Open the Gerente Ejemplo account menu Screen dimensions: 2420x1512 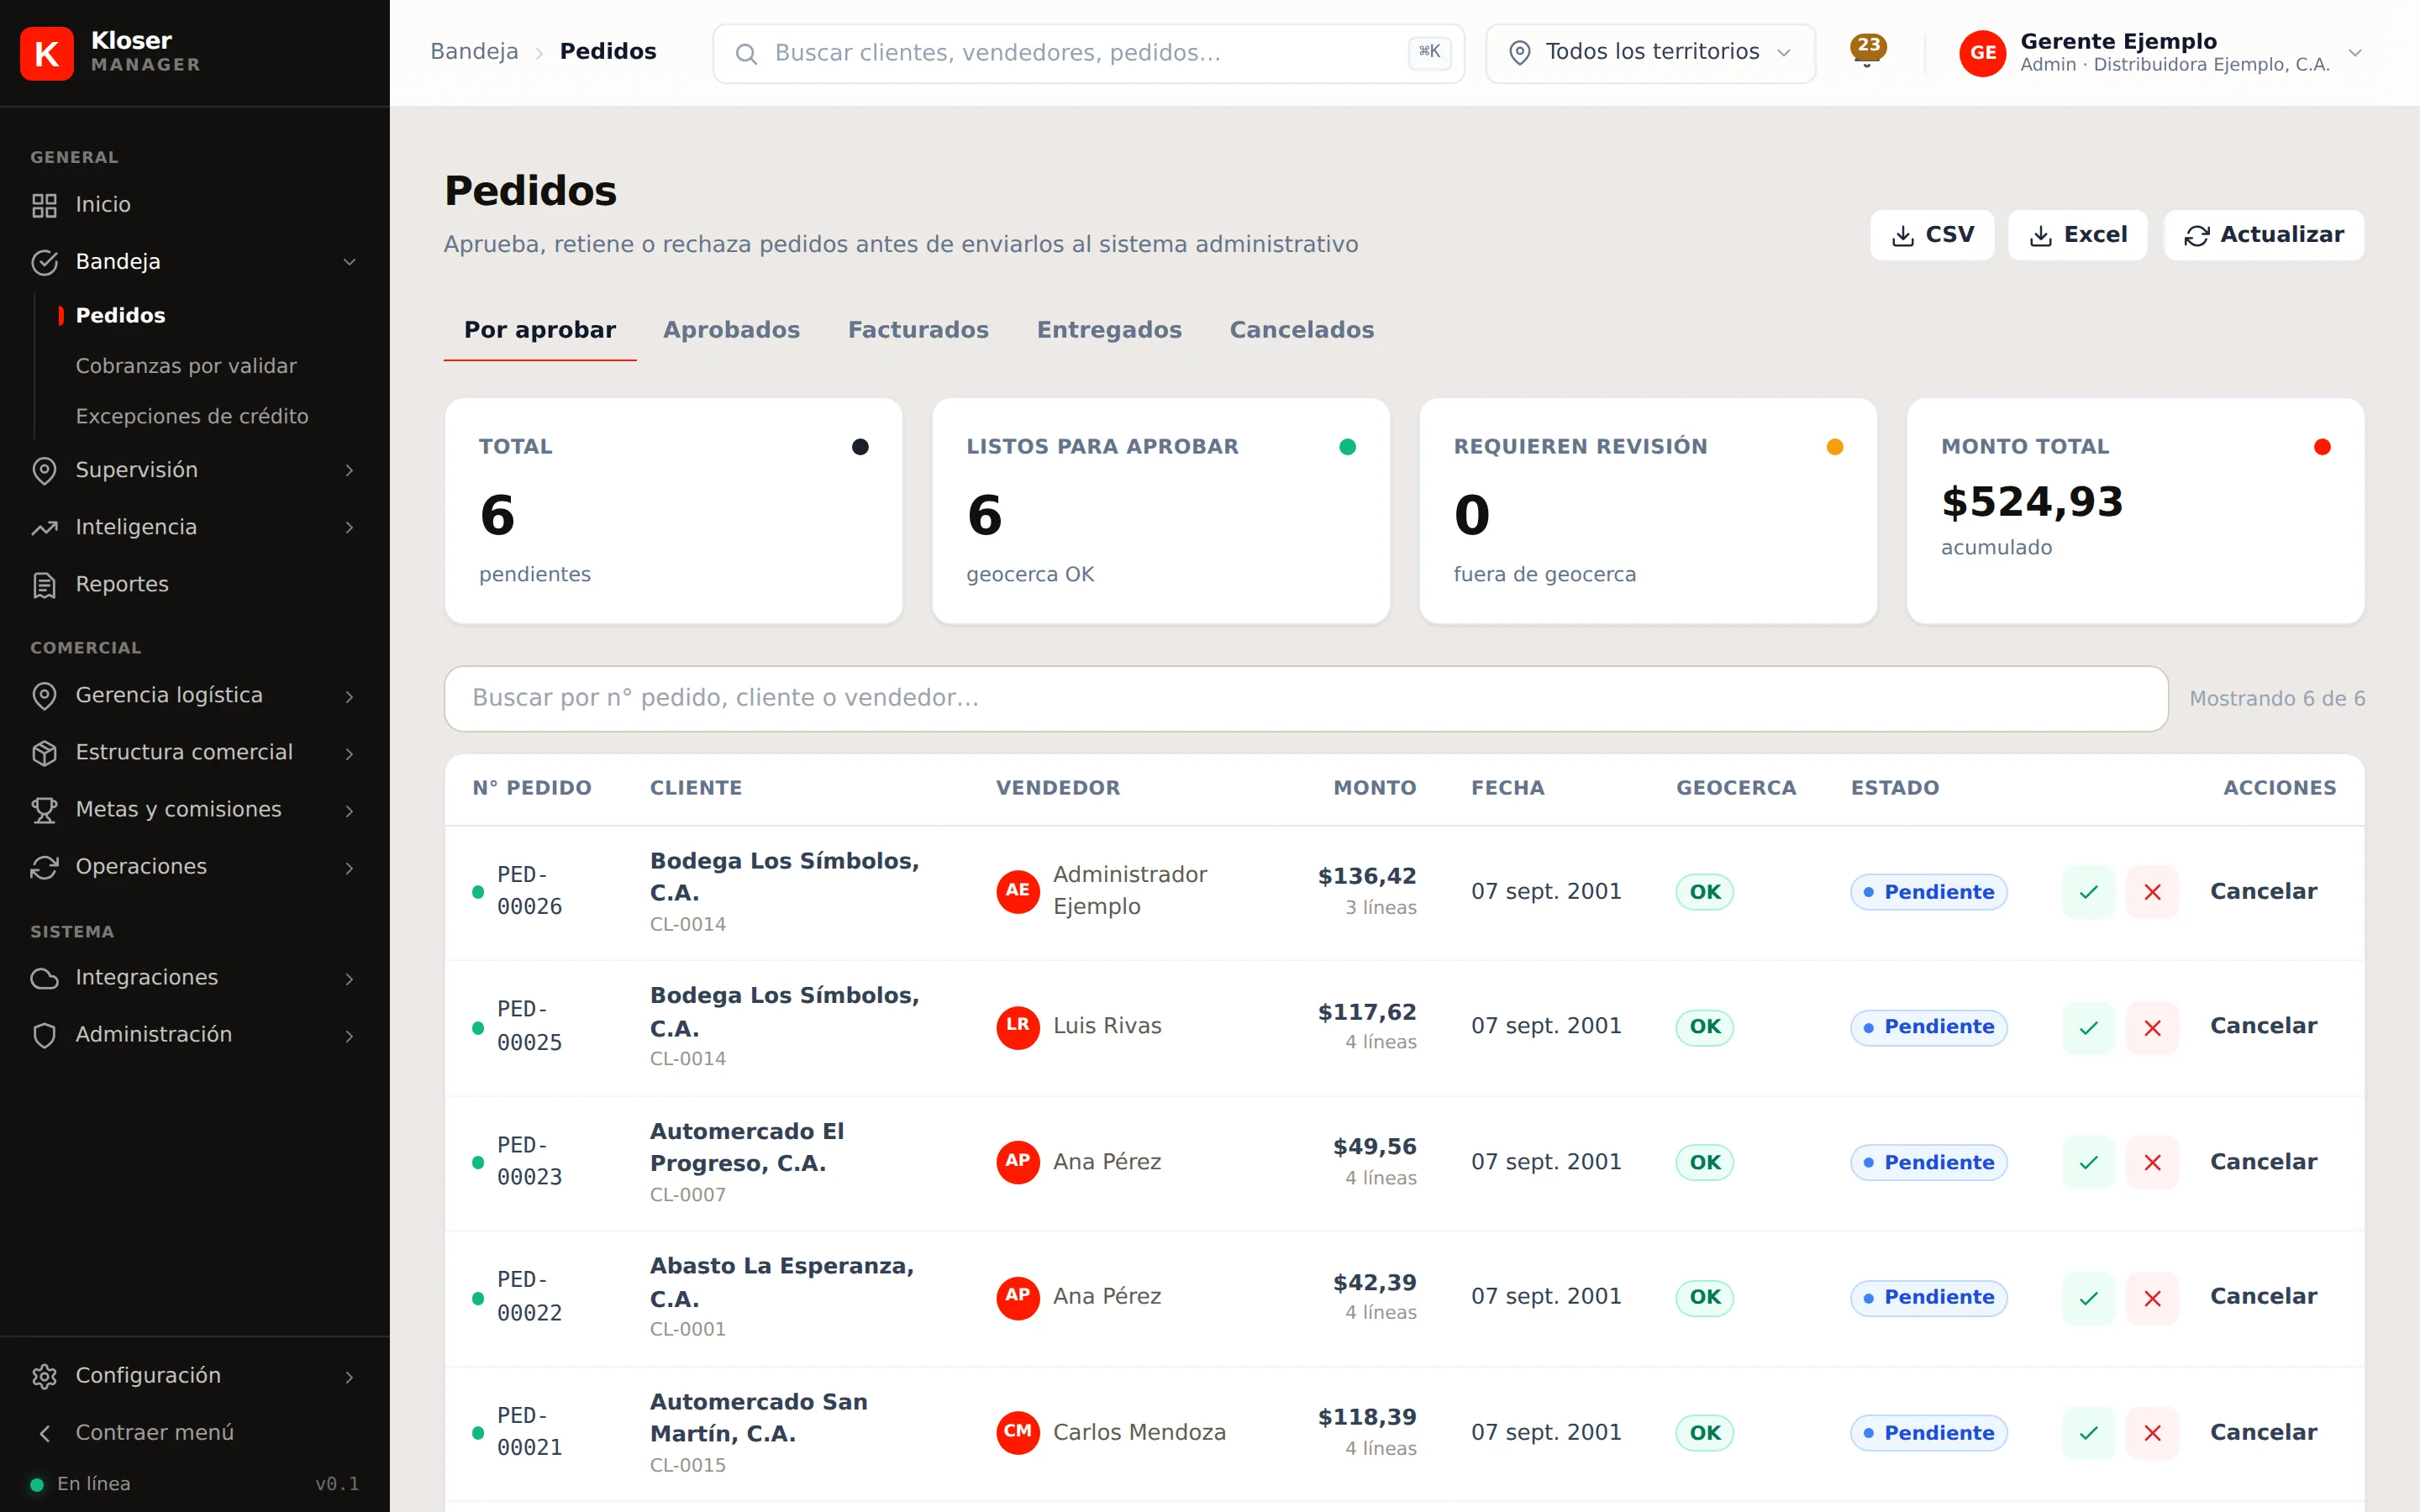point(2162,53)
